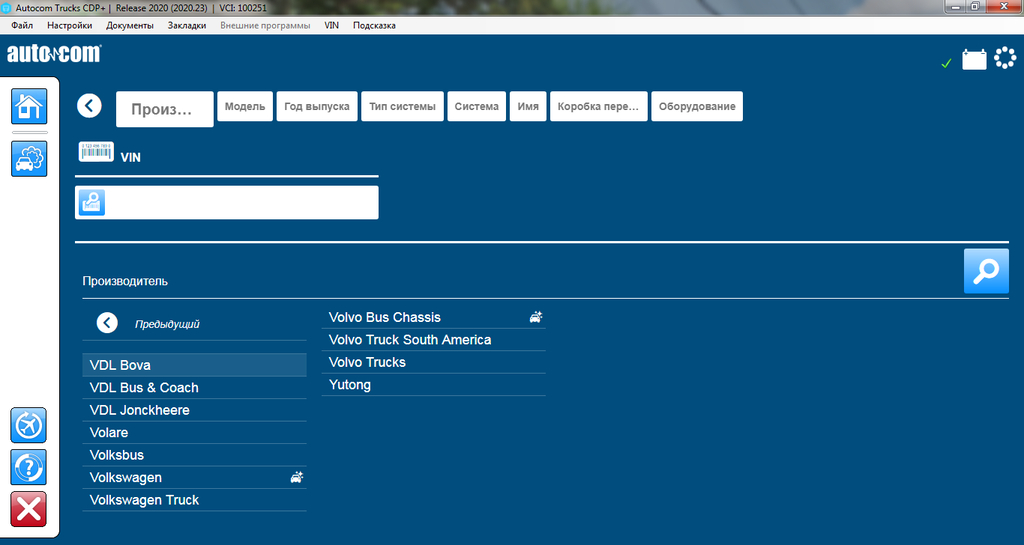Select the Тип системы tab

pos(402,106)
